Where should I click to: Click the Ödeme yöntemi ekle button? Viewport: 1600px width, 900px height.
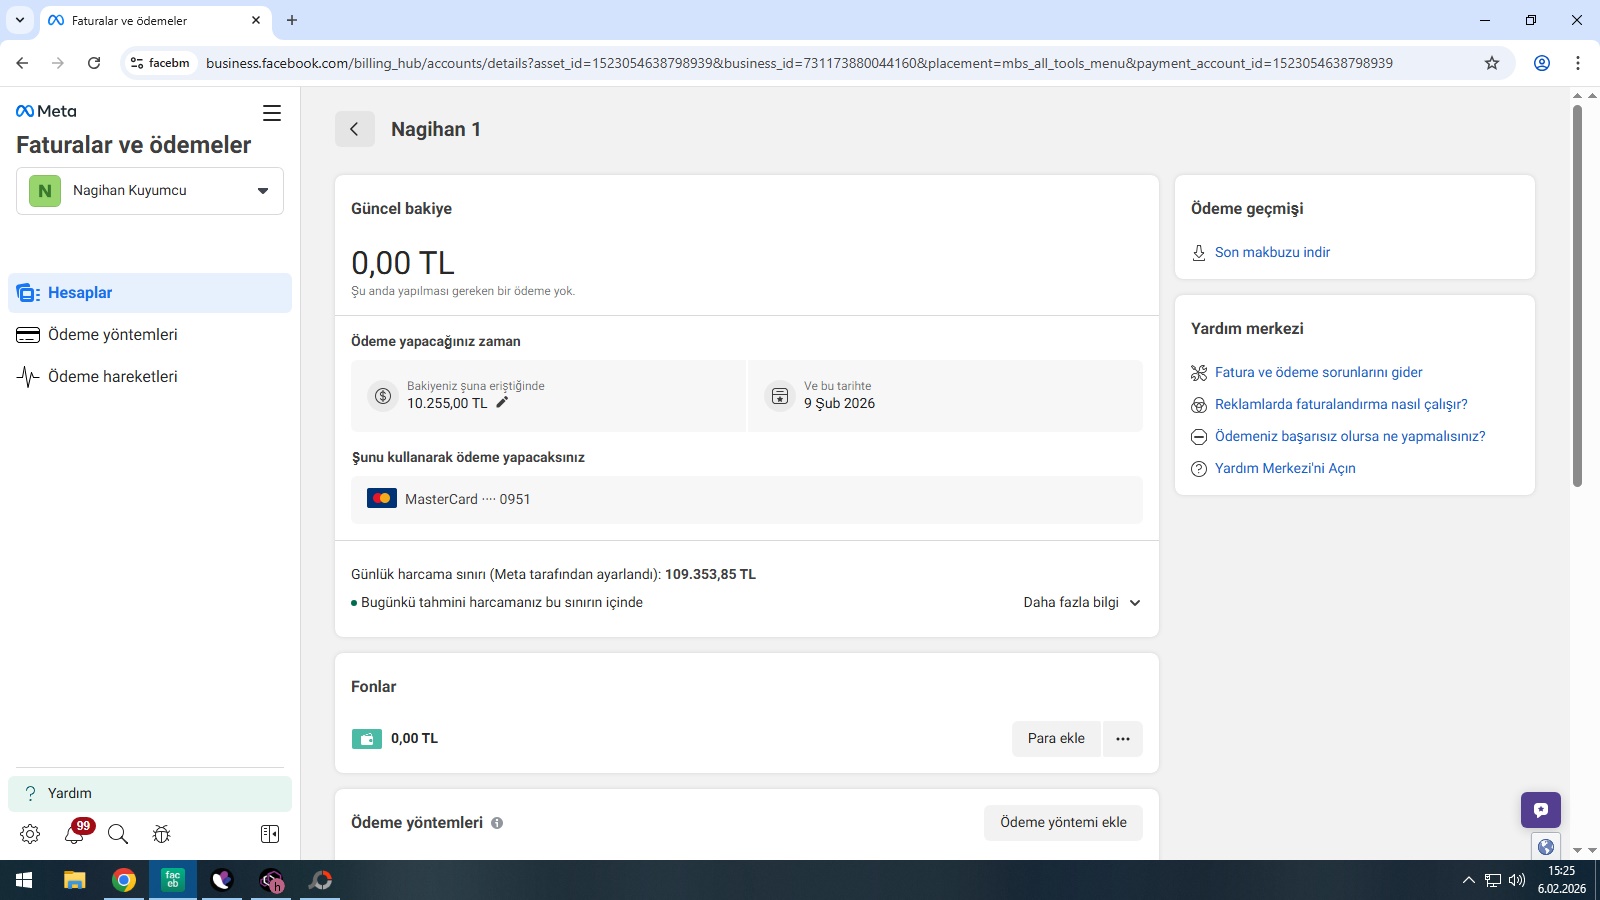(x=1063, y=823)
